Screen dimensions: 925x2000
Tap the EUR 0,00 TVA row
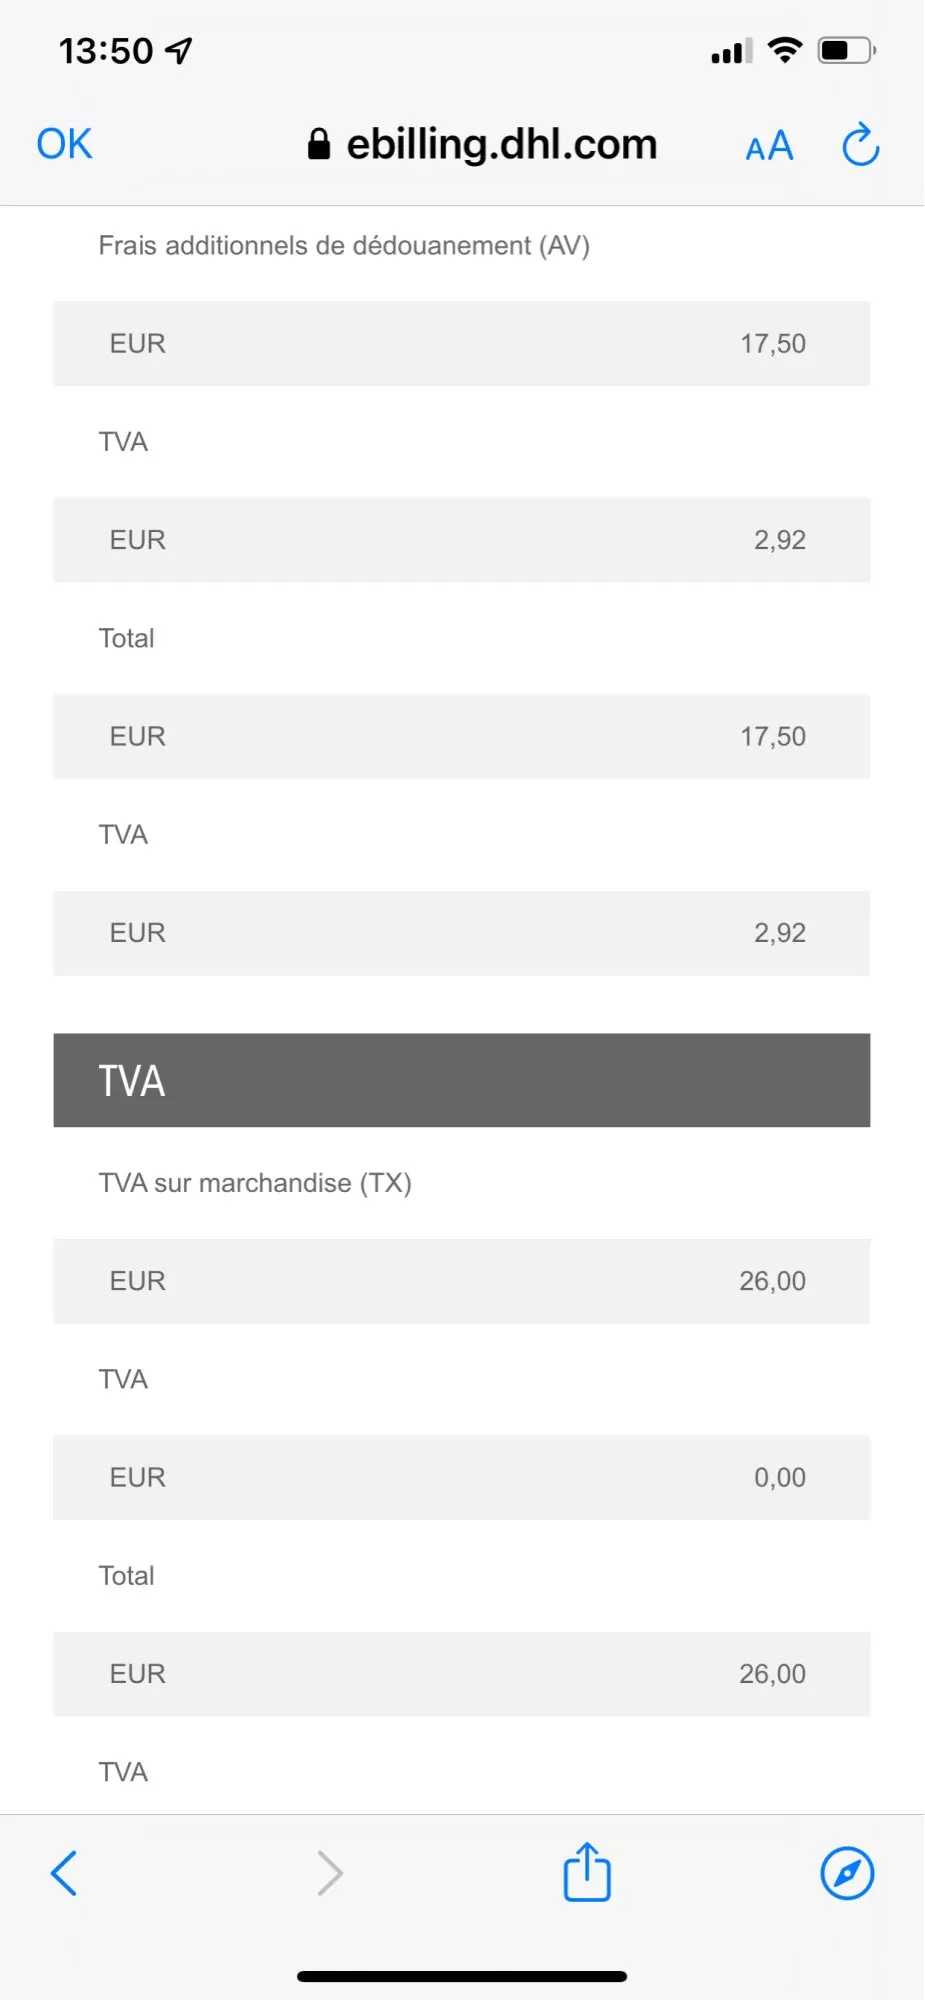[x=461, y=1477]
